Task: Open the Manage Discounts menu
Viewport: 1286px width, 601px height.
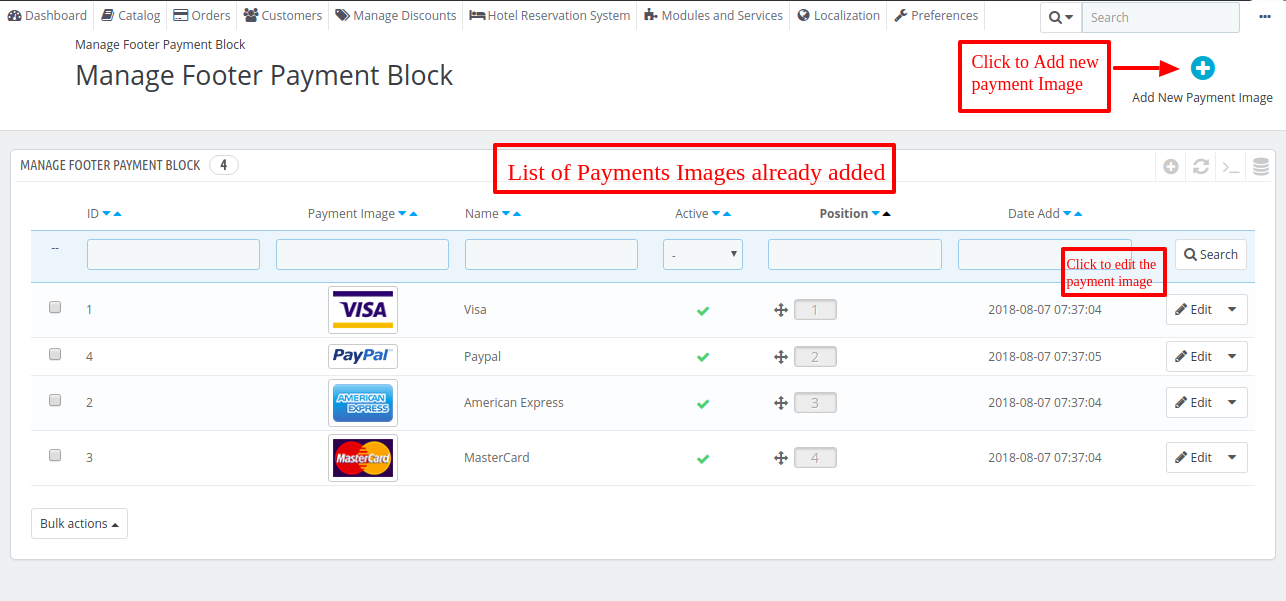Action: [396, 15]
